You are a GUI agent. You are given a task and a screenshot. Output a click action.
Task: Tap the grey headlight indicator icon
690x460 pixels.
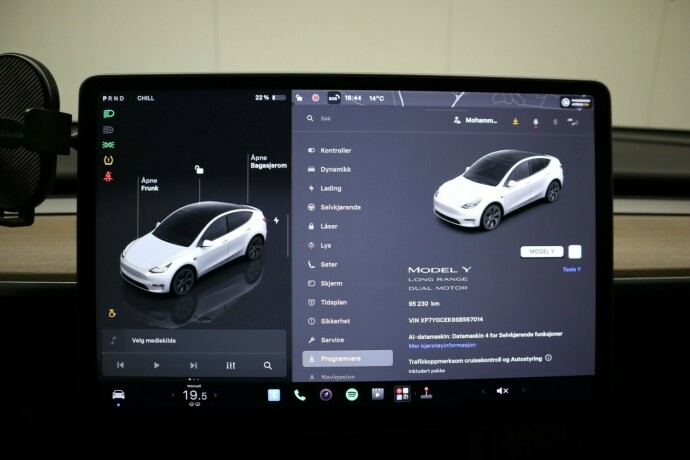point(108,130)
